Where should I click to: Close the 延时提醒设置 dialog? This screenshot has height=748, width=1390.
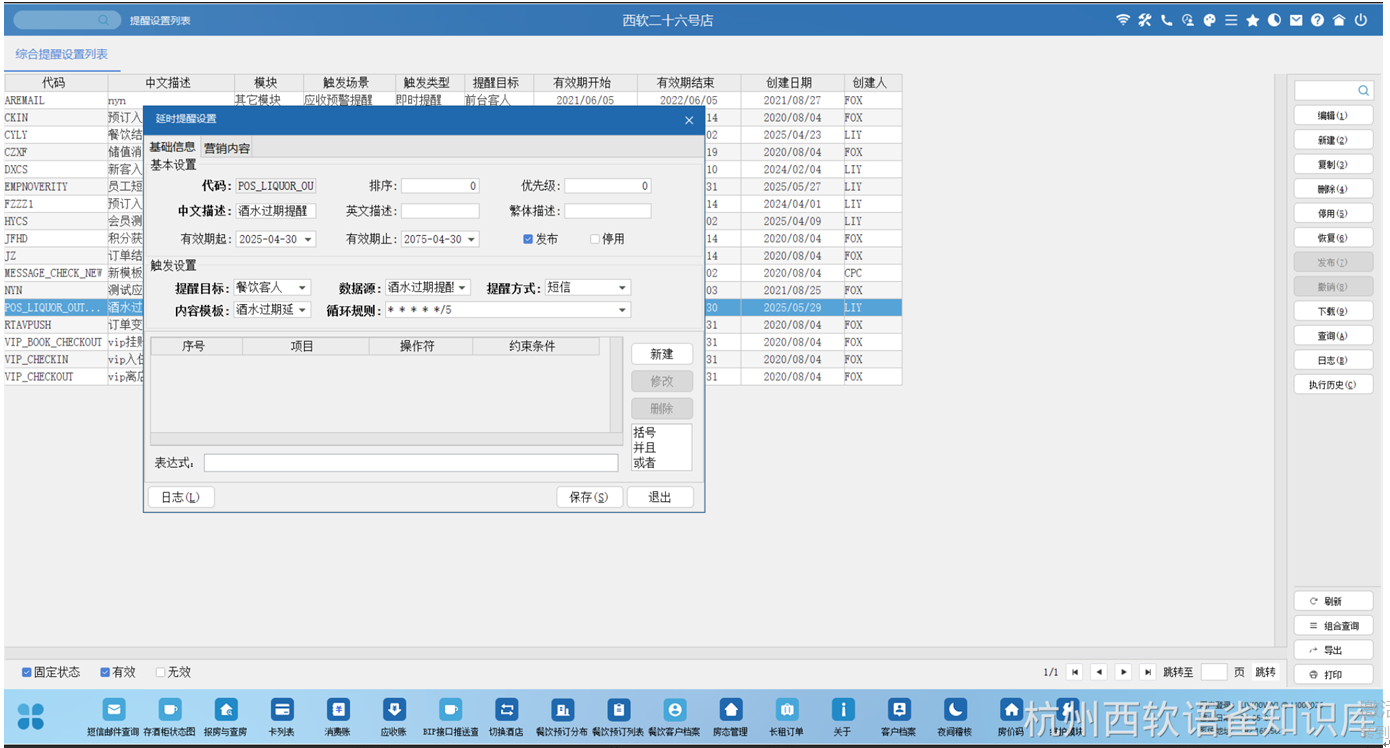click(x=688, y=120)
